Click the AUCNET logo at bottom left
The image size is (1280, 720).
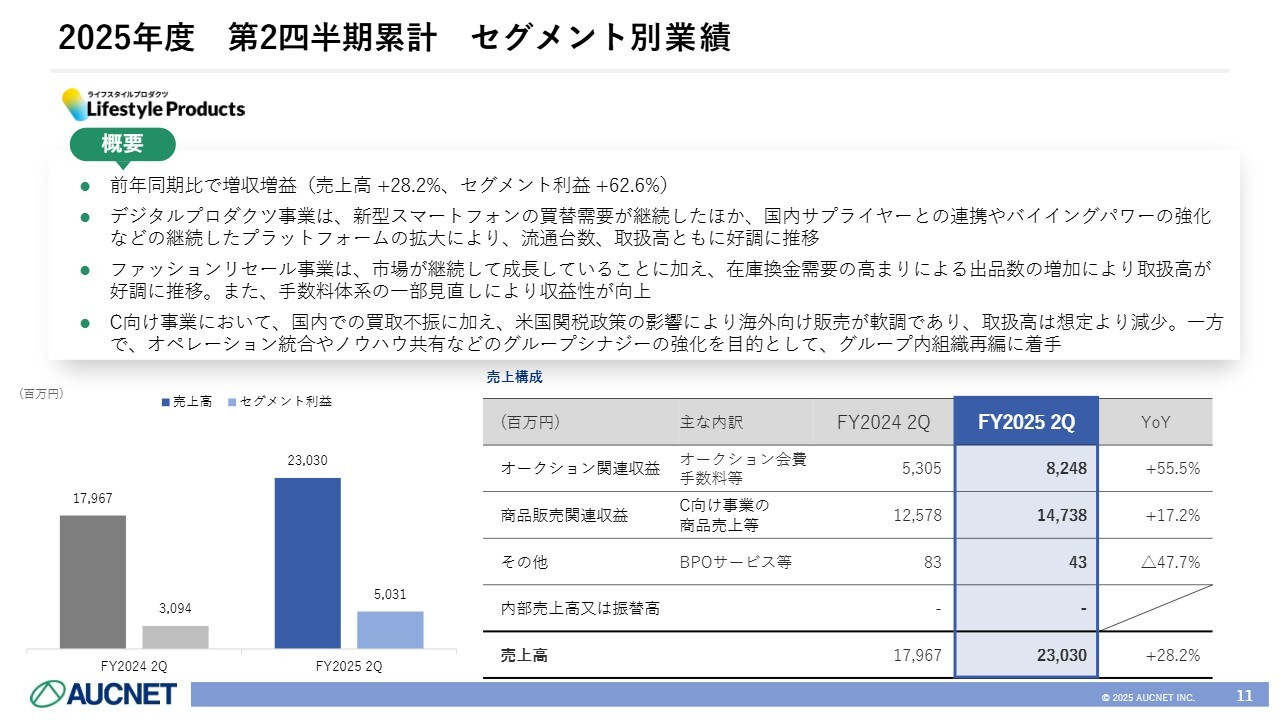click(102, 693)
